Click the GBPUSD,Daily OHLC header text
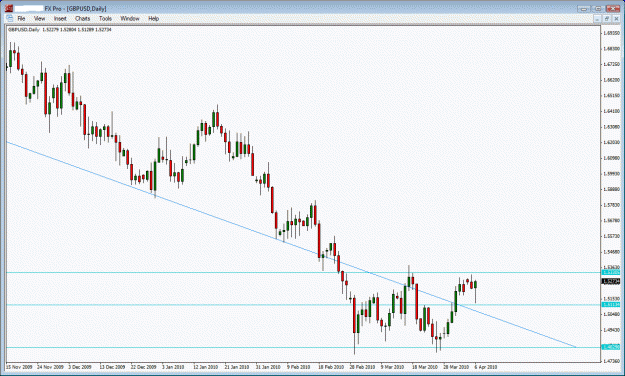 pos(60,30)
